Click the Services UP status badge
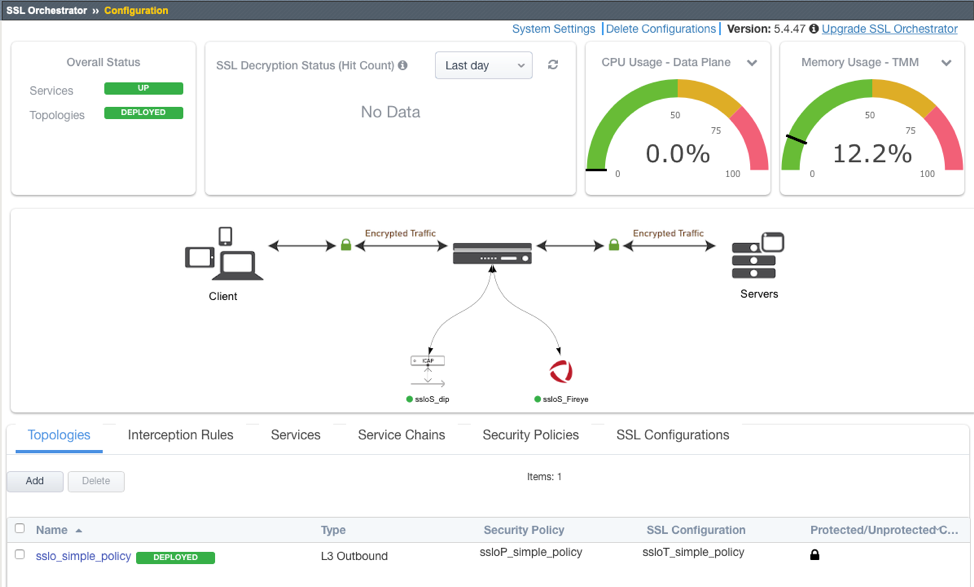 click(x=143, y=88)
